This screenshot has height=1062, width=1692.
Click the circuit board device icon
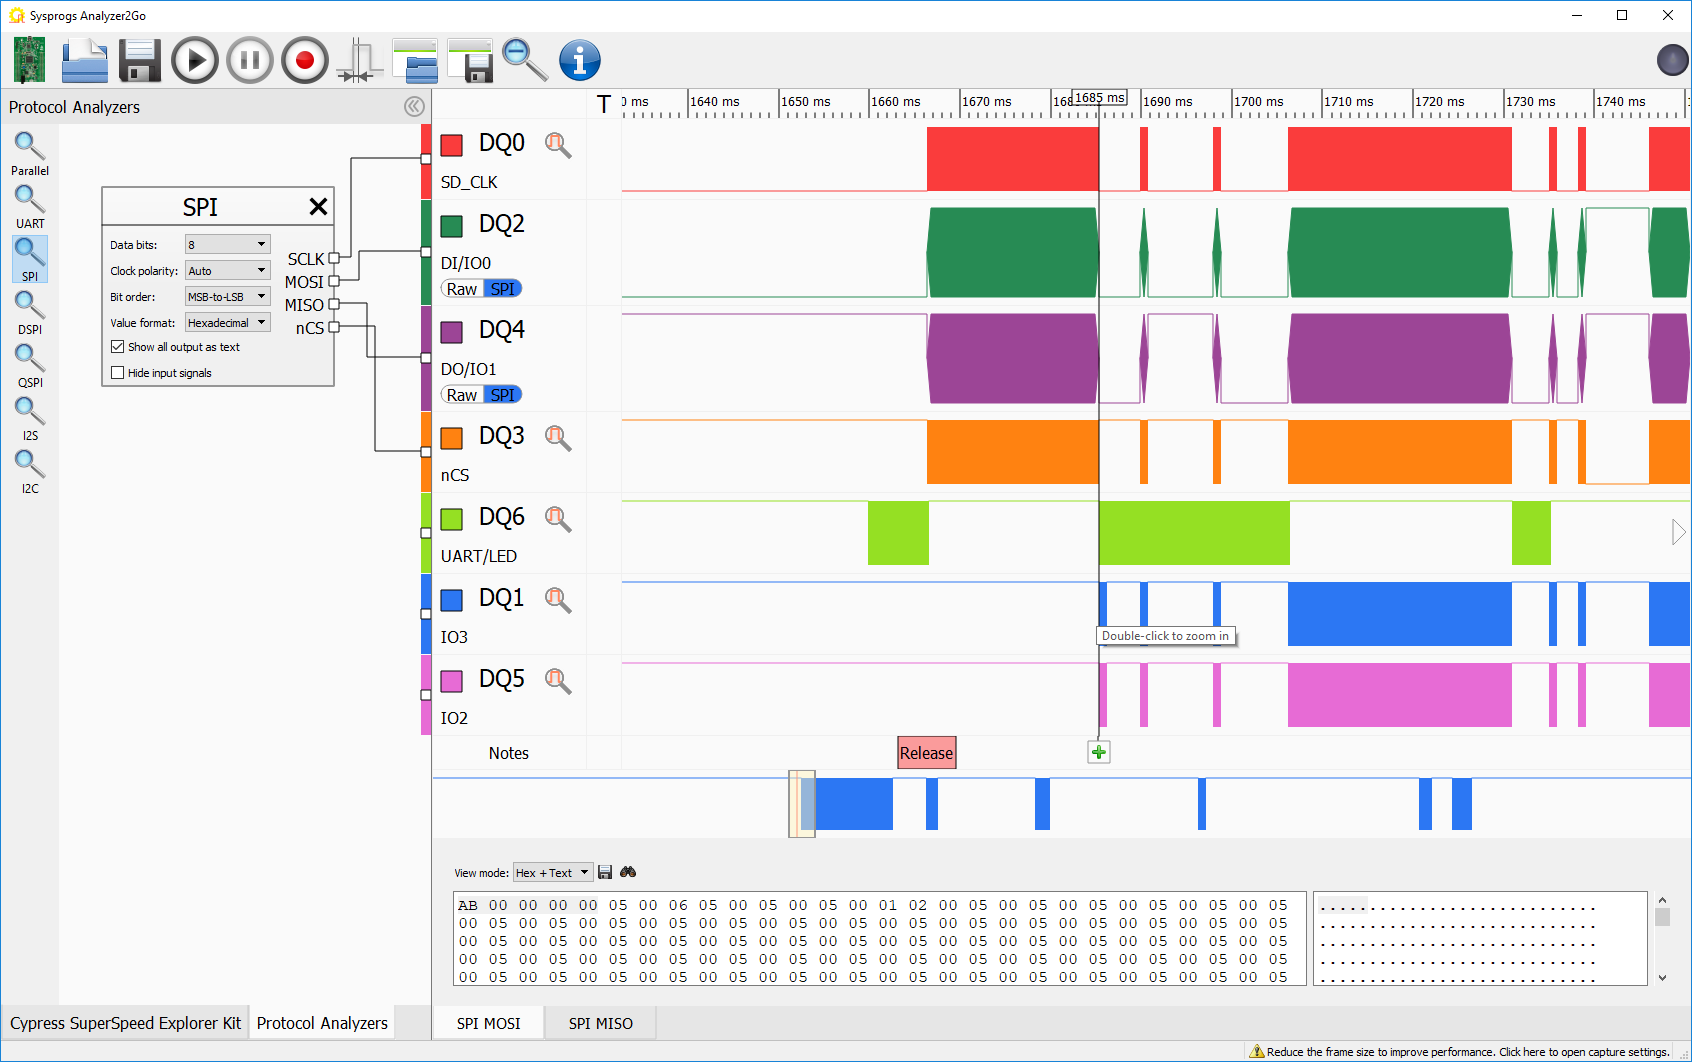[30, 60]
